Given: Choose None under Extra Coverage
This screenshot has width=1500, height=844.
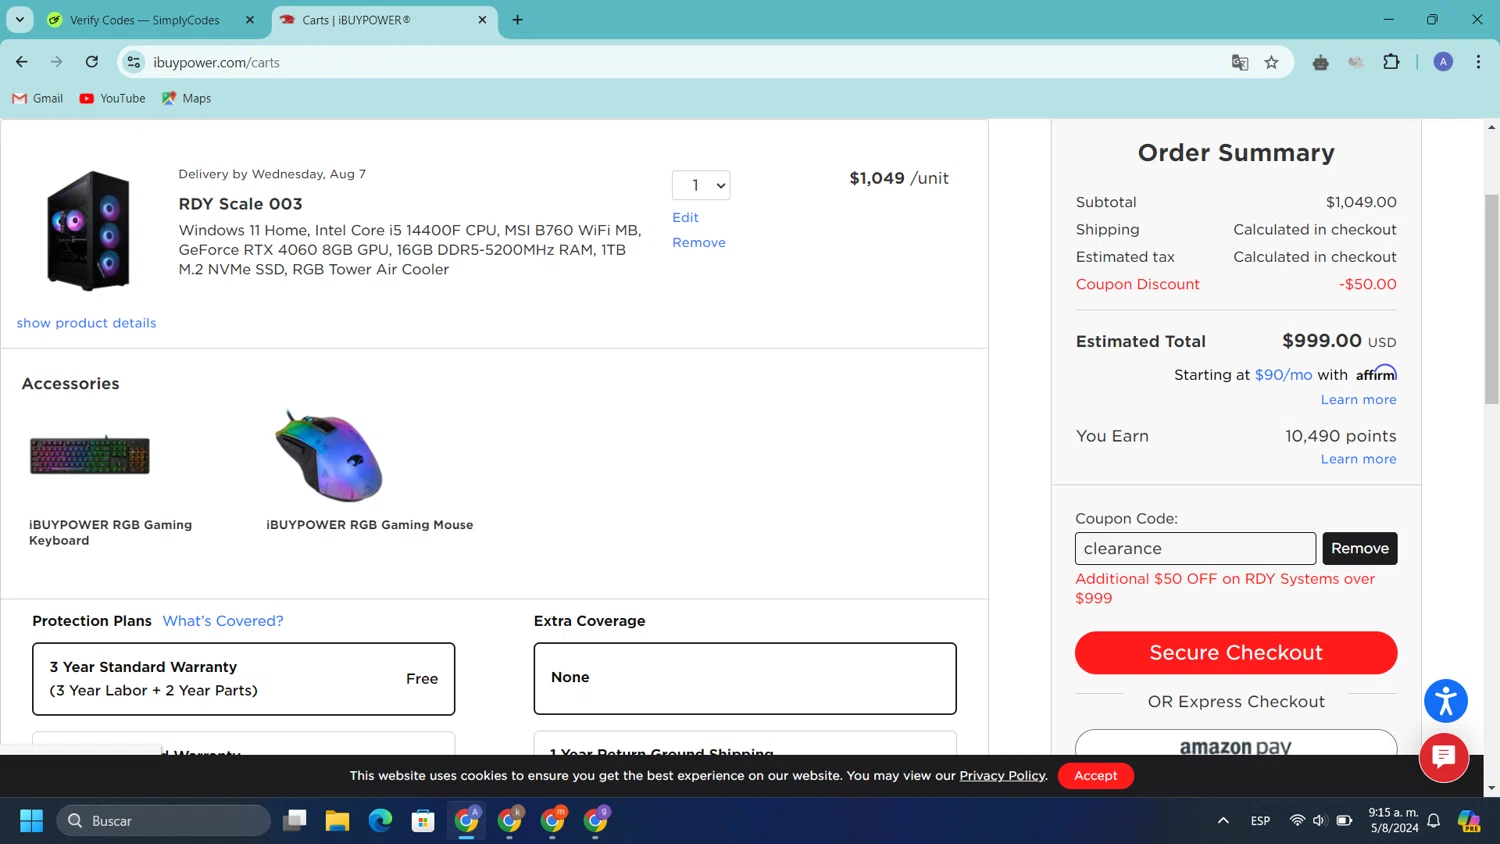Looking at the screenshot, I should click(745, 678).
